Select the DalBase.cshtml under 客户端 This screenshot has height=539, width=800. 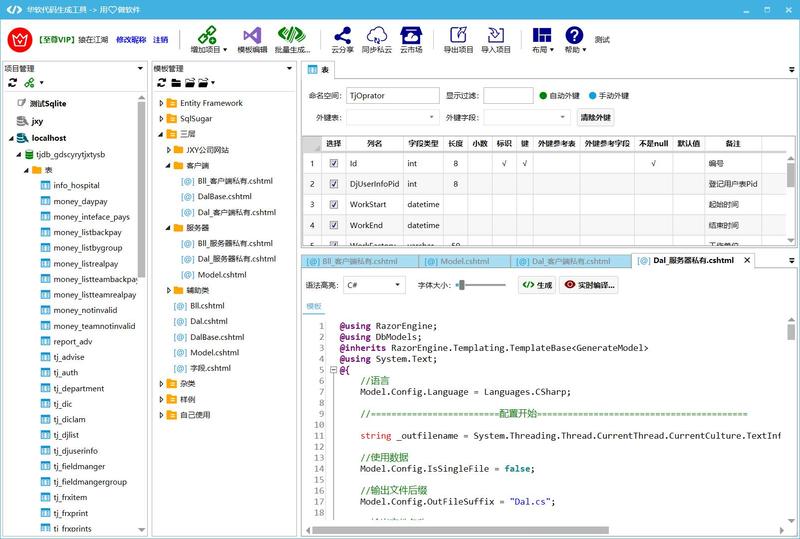(224, 197)
